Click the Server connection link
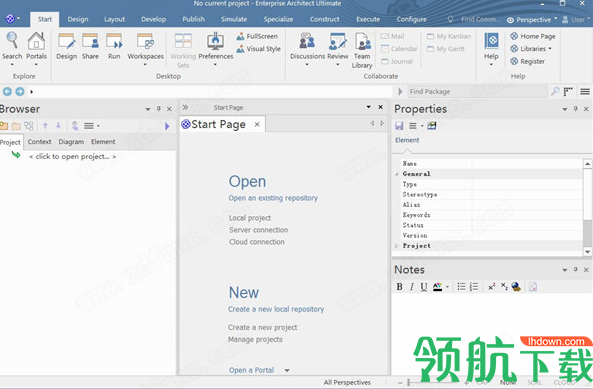Image resolution: width=593 pixels, height=389 pixels. (258, 230)
